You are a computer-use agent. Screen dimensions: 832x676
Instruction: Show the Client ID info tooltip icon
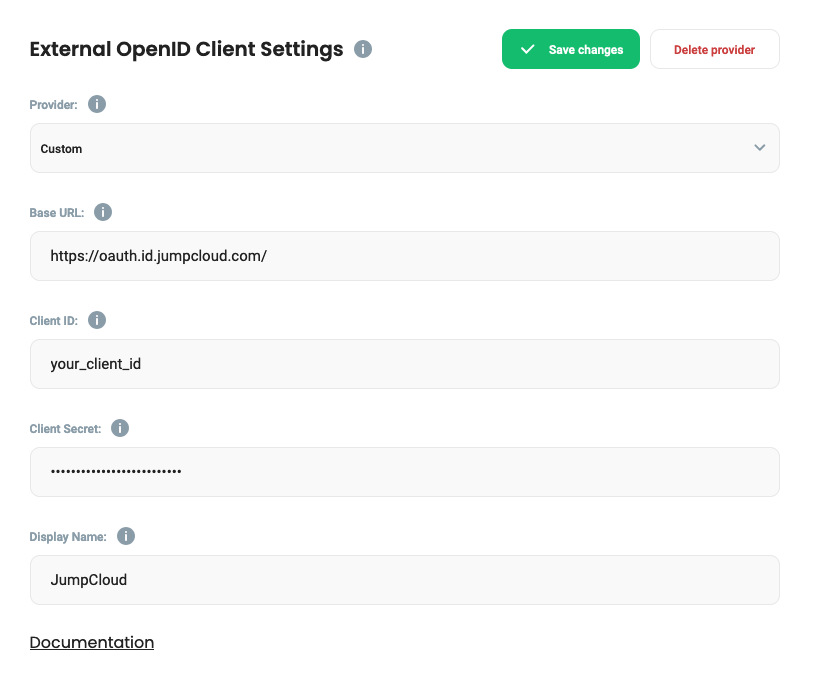tap(97, 320)
